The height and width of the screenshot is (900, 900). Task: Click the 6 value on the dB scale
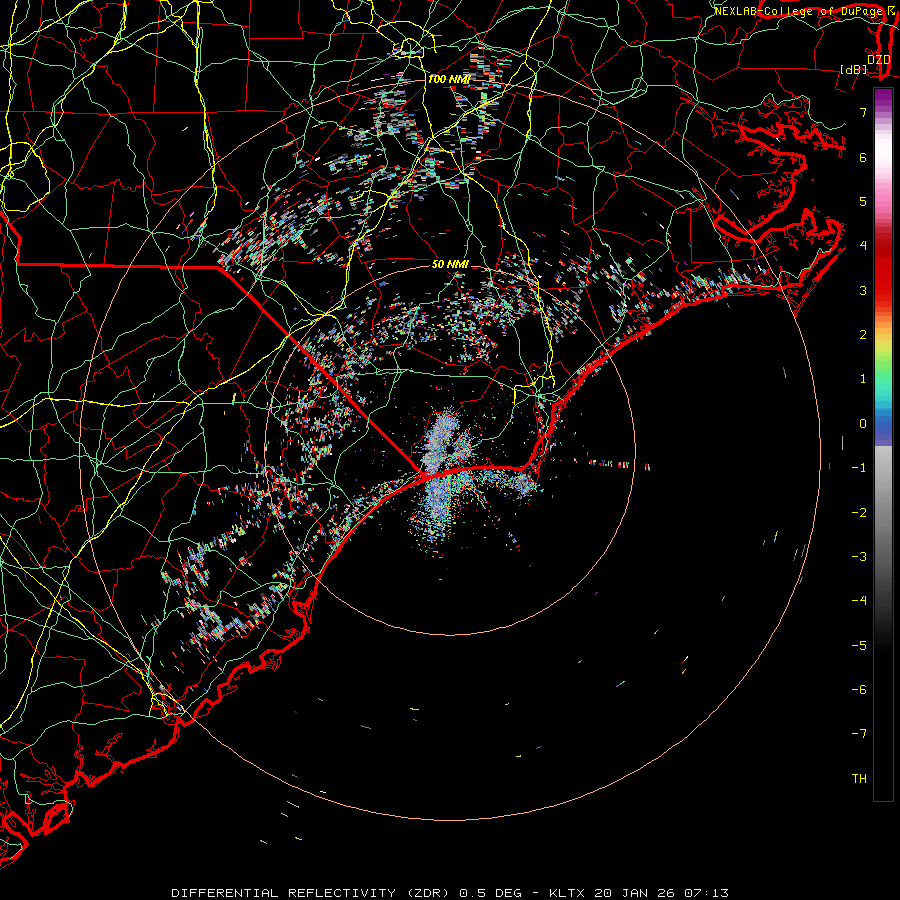[863, 157]
